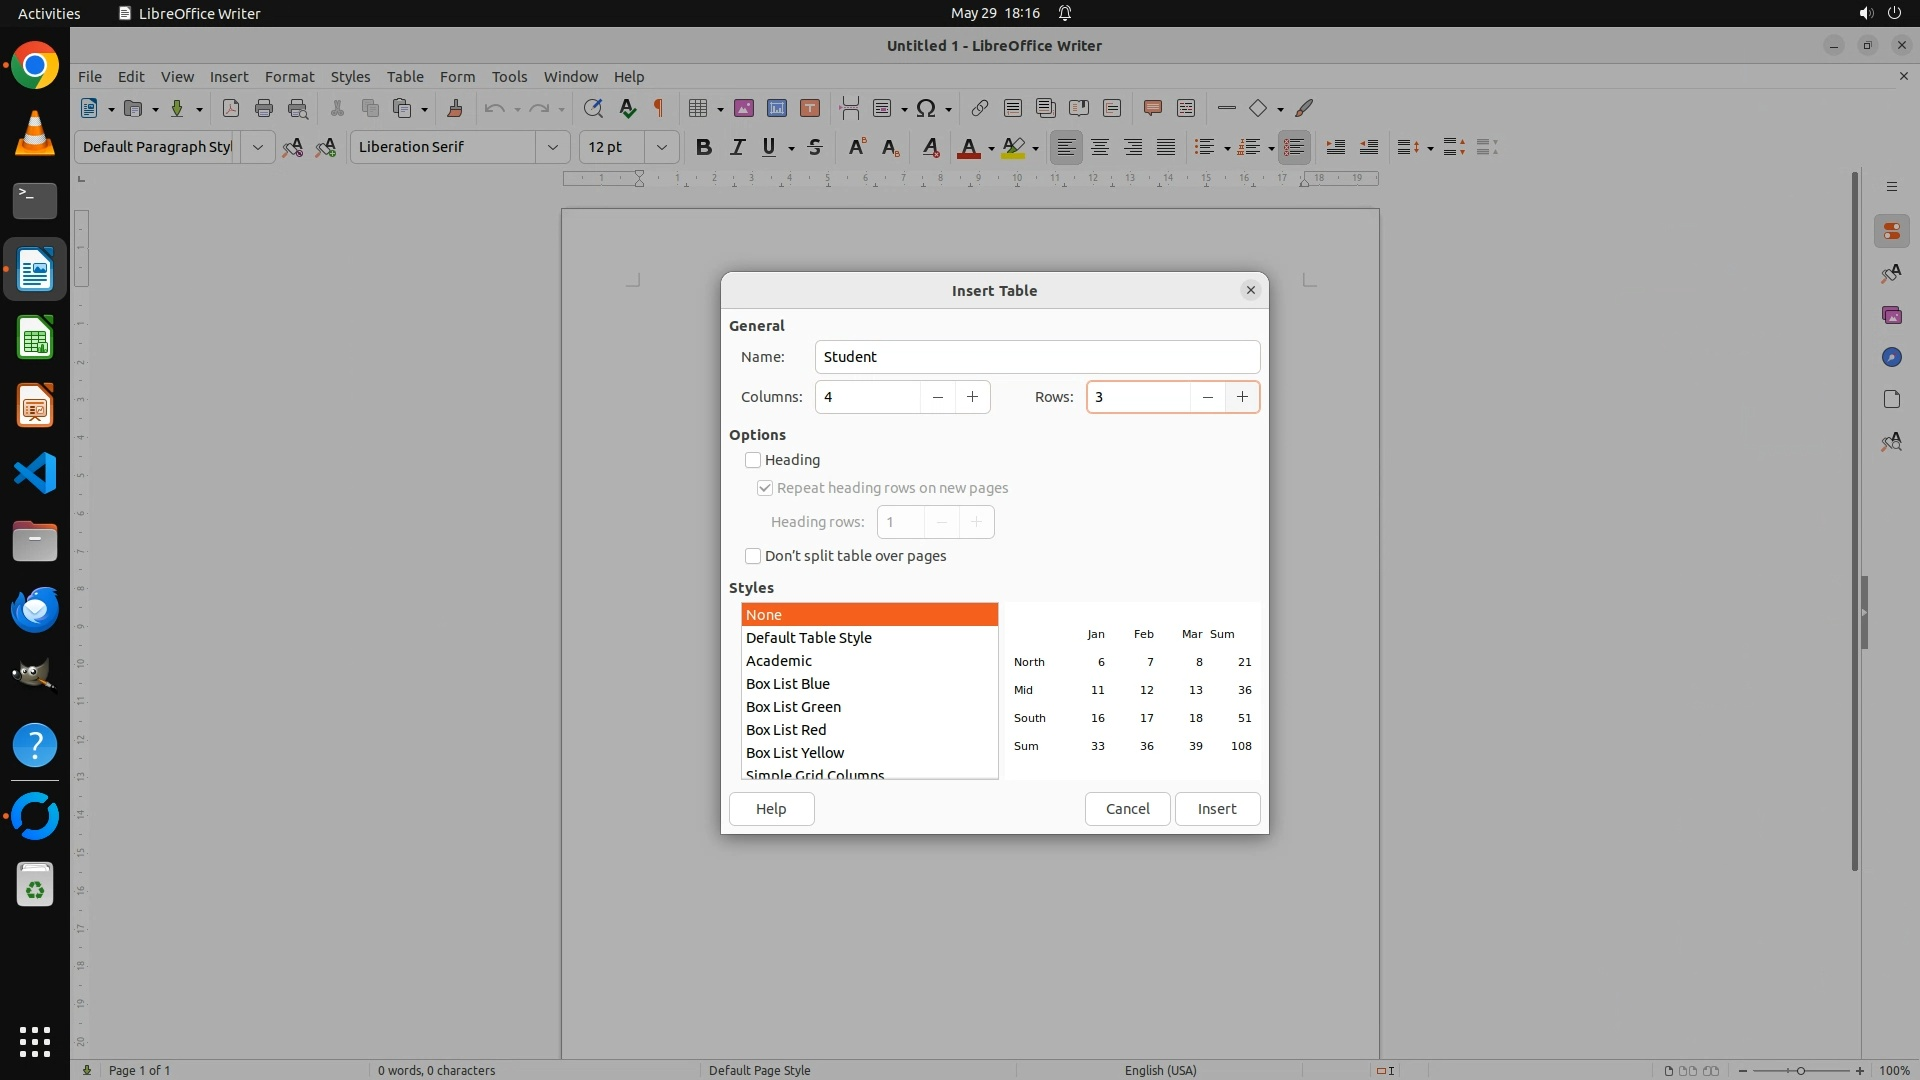Click the Insert Special Character omega icon

click(926, 108)
